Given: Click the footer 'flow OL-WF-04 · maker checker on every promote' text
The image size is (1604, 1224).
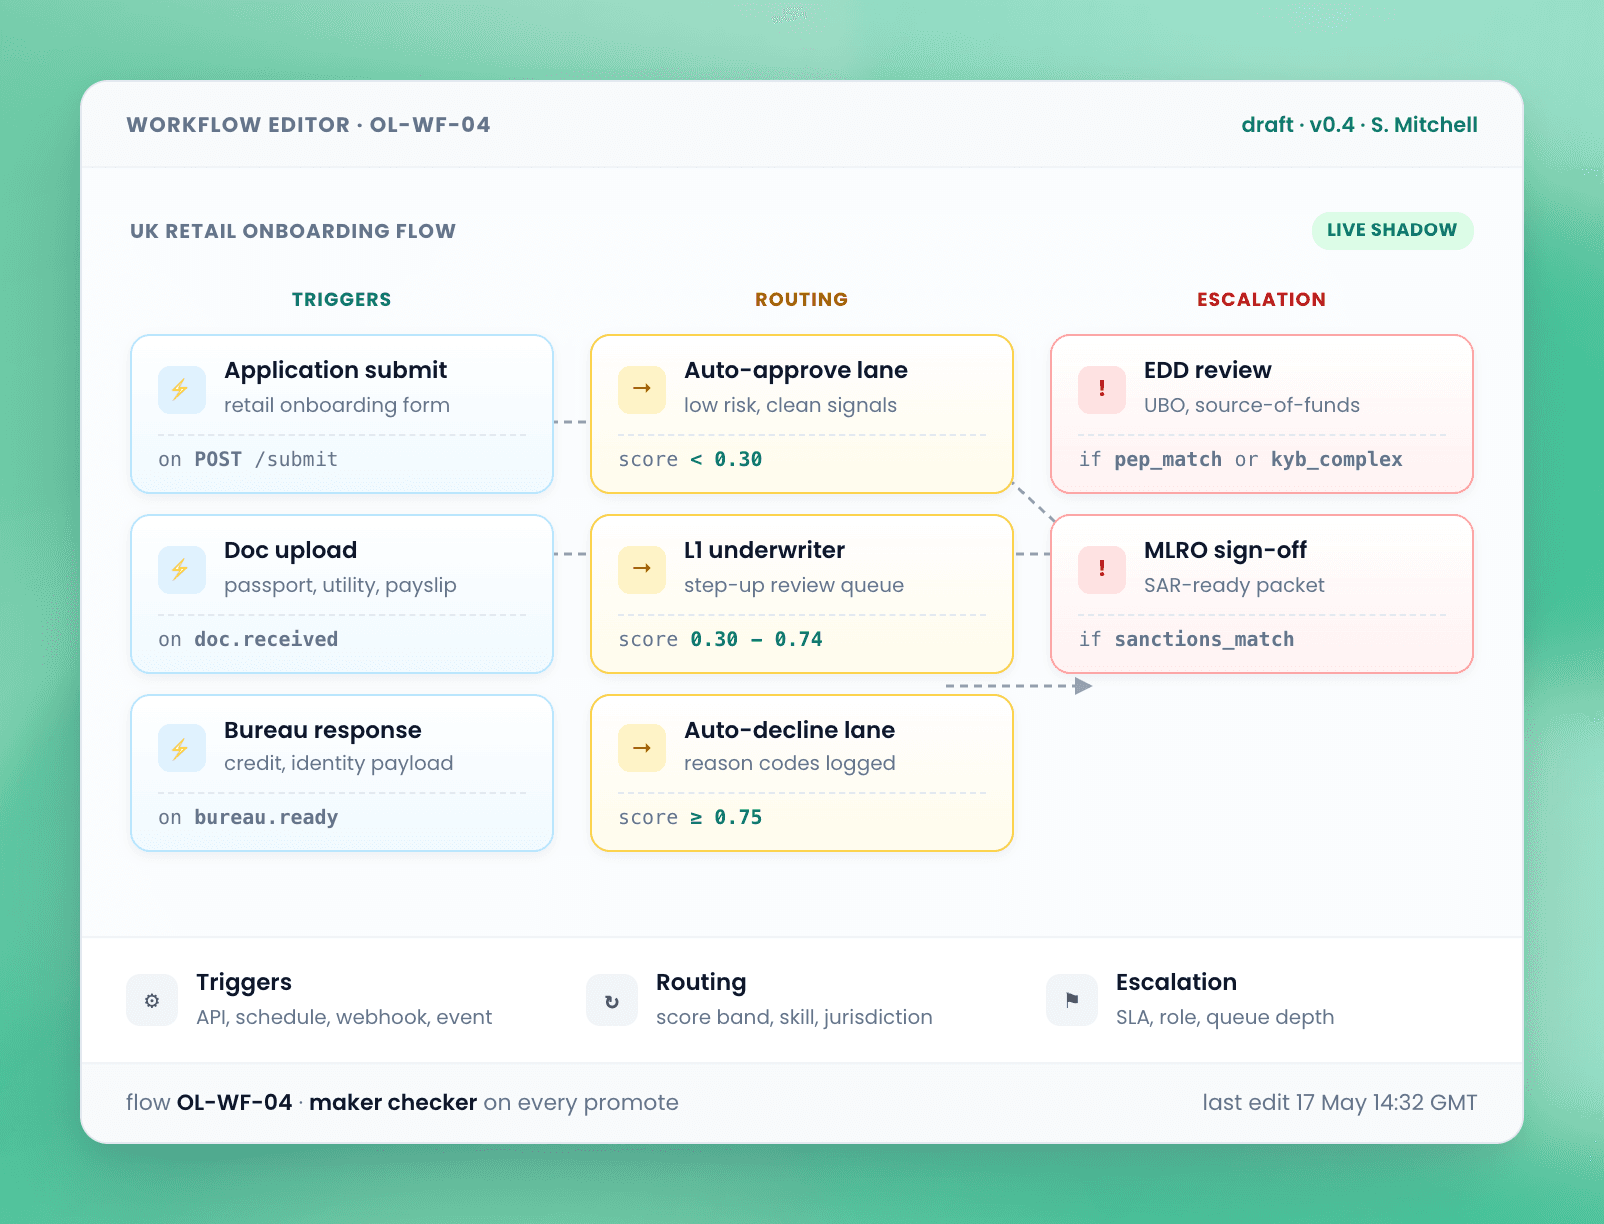Looking at the screenshot, I should click(x=402, y=1102).
